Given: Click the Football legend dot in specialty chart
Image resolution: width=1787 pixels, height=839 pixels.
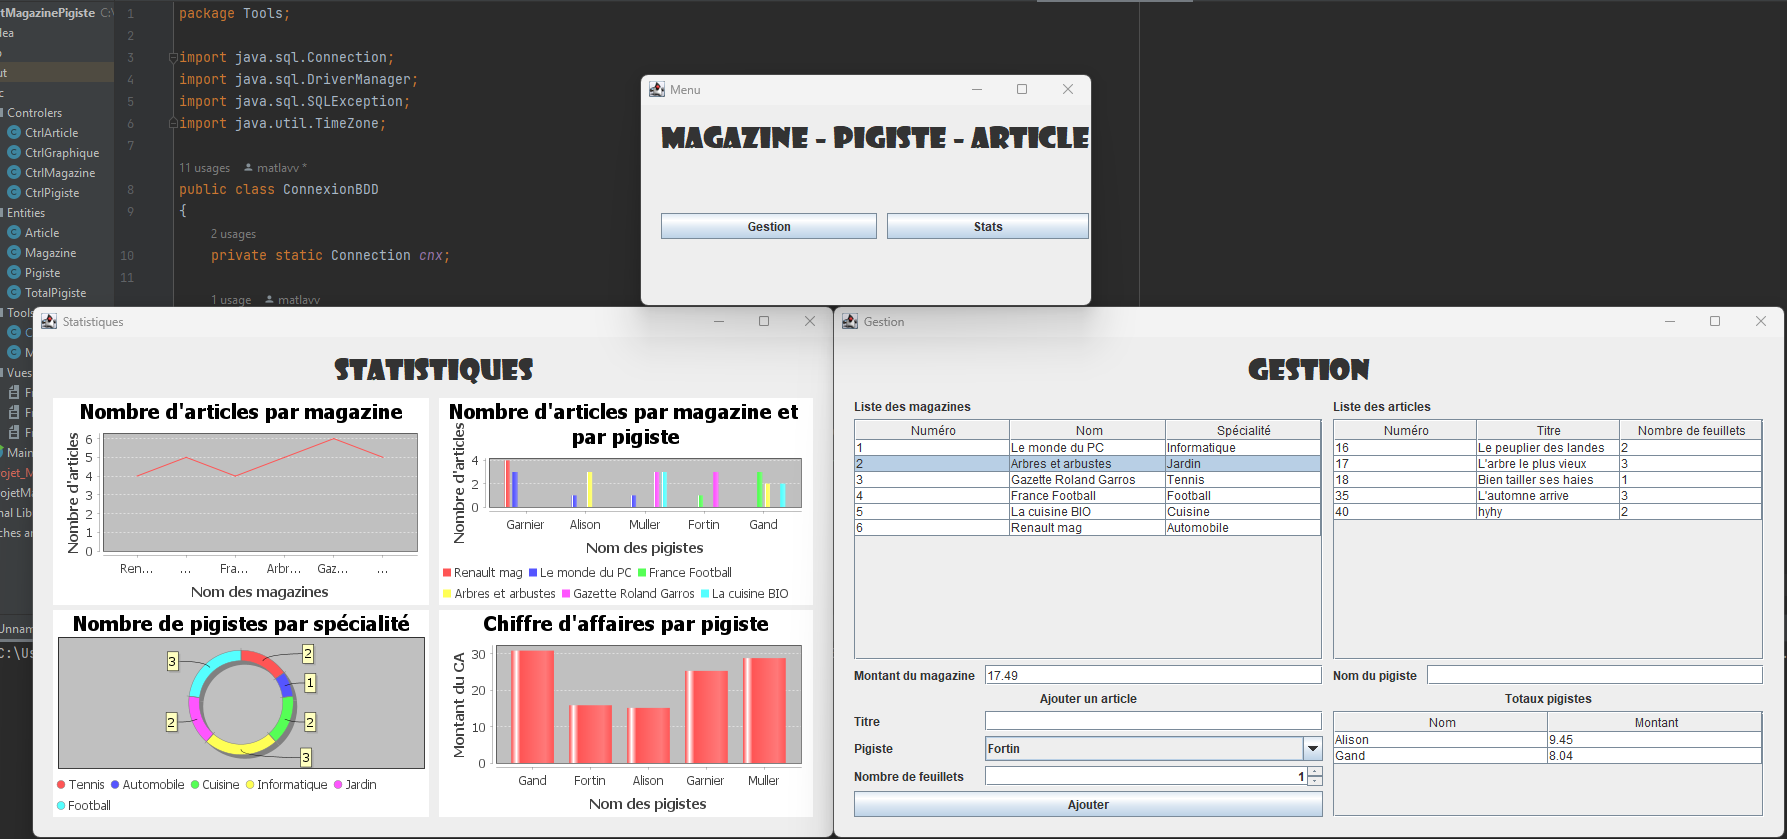Looking at the screenshot, I should point(61,806).
